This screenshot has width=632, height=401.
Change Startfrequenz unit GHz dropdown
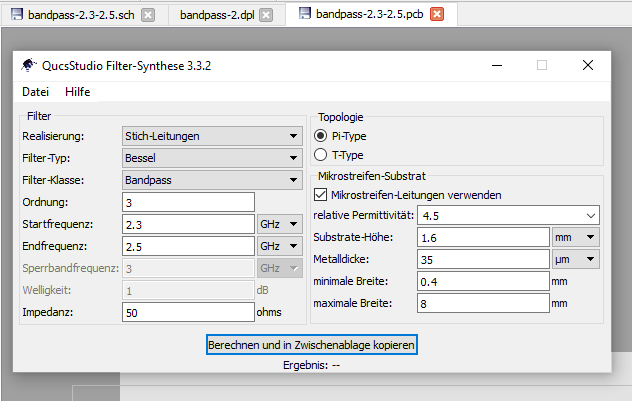[x=280, y=224]
